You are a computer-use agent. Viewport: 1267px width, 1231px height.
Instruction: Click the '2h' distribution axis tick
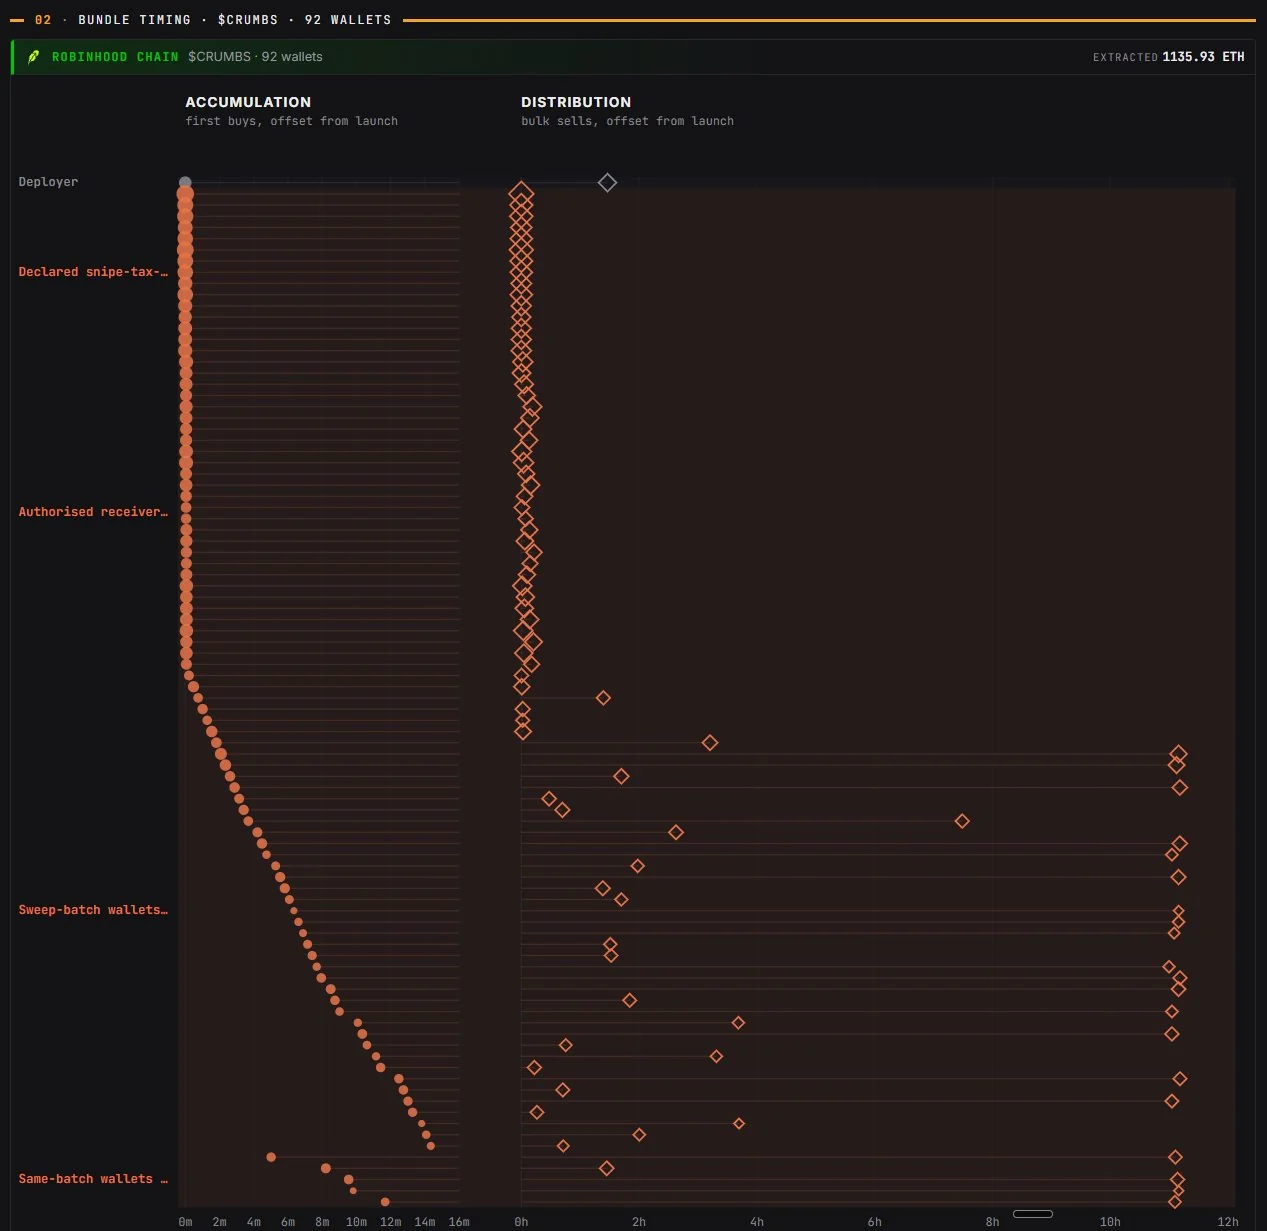(x=639, y=1222)
